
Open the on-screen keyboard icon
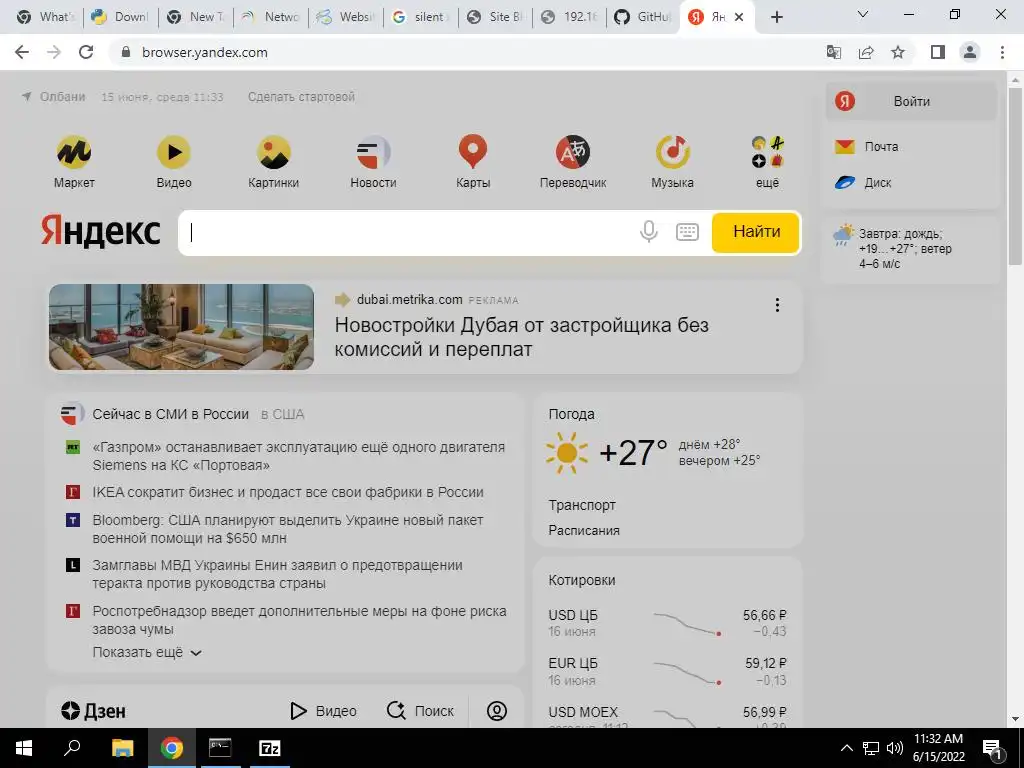[687, 232]
